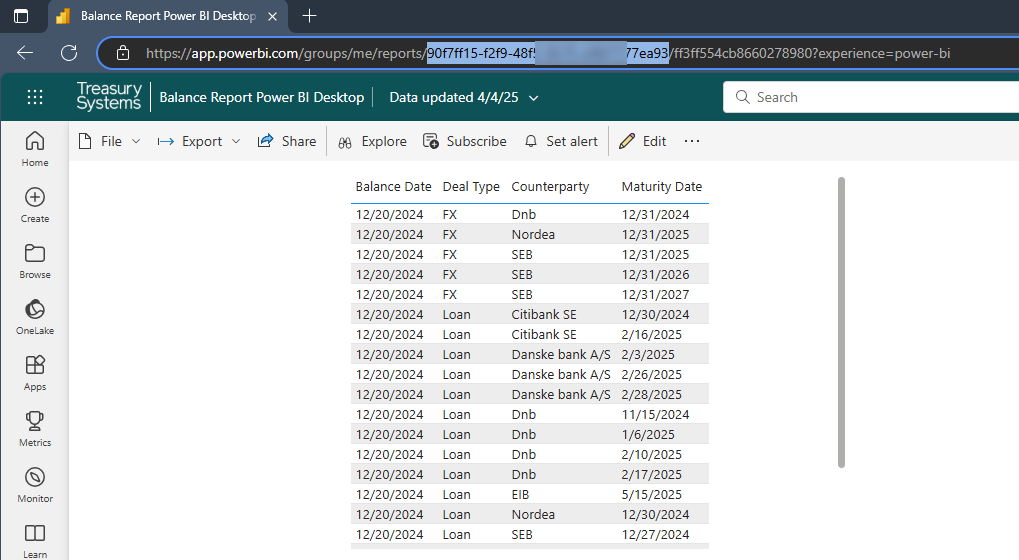
Task: Sort by Deal Type column header
Action: click(471, 186)
